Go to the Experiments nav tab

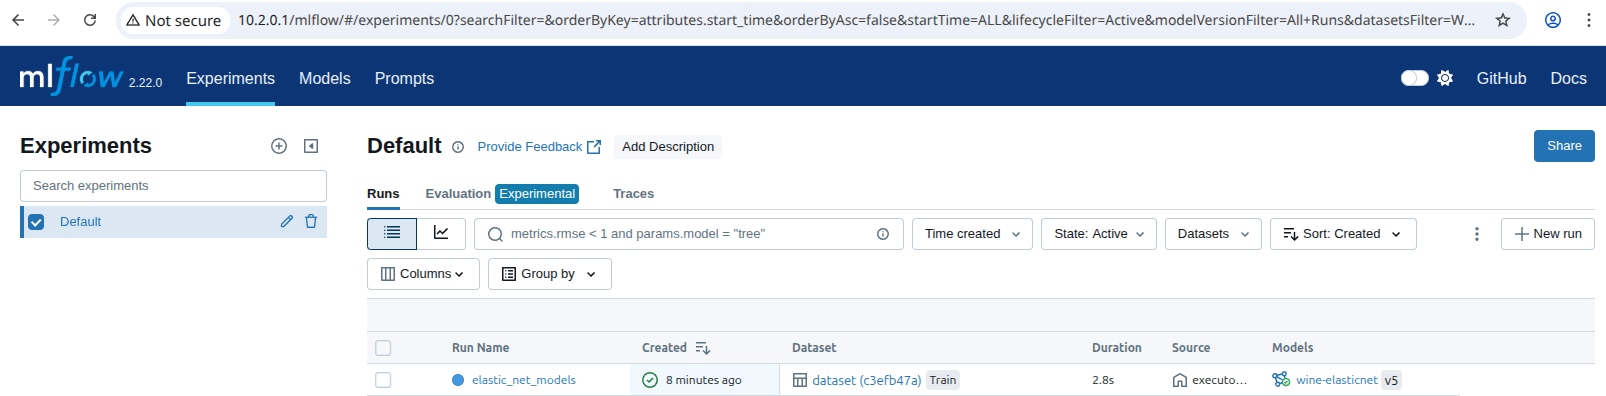pos(230,78)
